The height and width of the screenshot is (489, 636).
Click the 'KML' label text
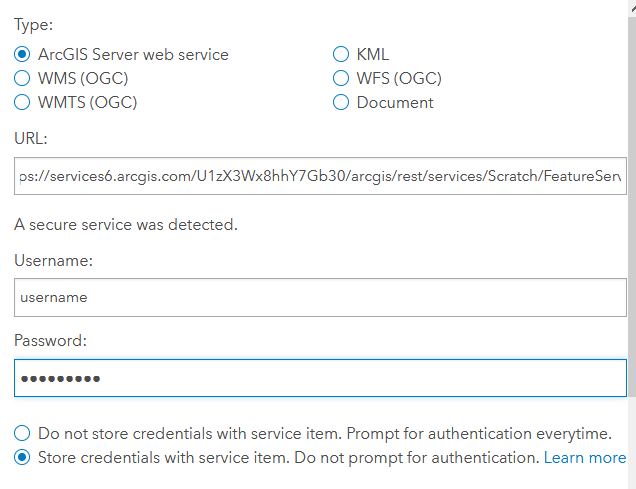pos(373,54)
